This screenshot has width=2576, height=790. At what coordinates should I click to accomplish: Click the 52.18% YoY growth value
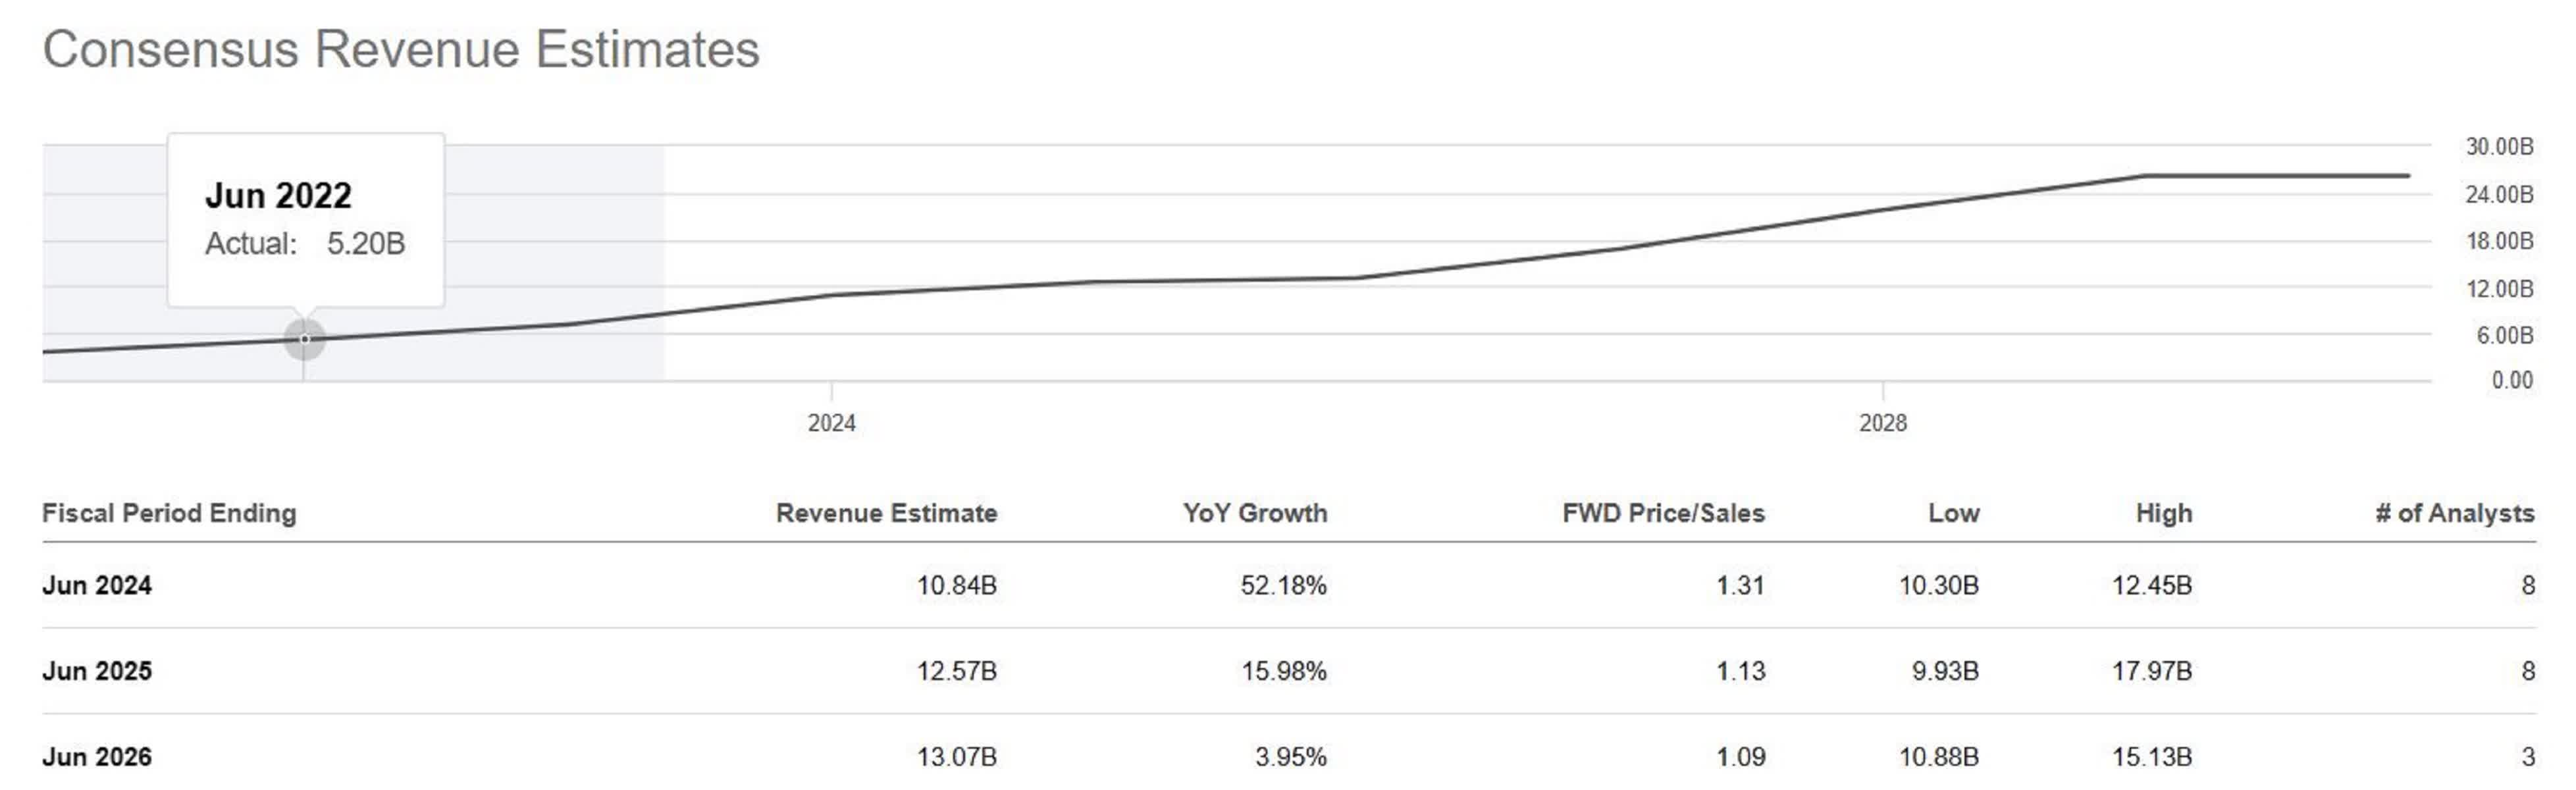click(1283, 585)
